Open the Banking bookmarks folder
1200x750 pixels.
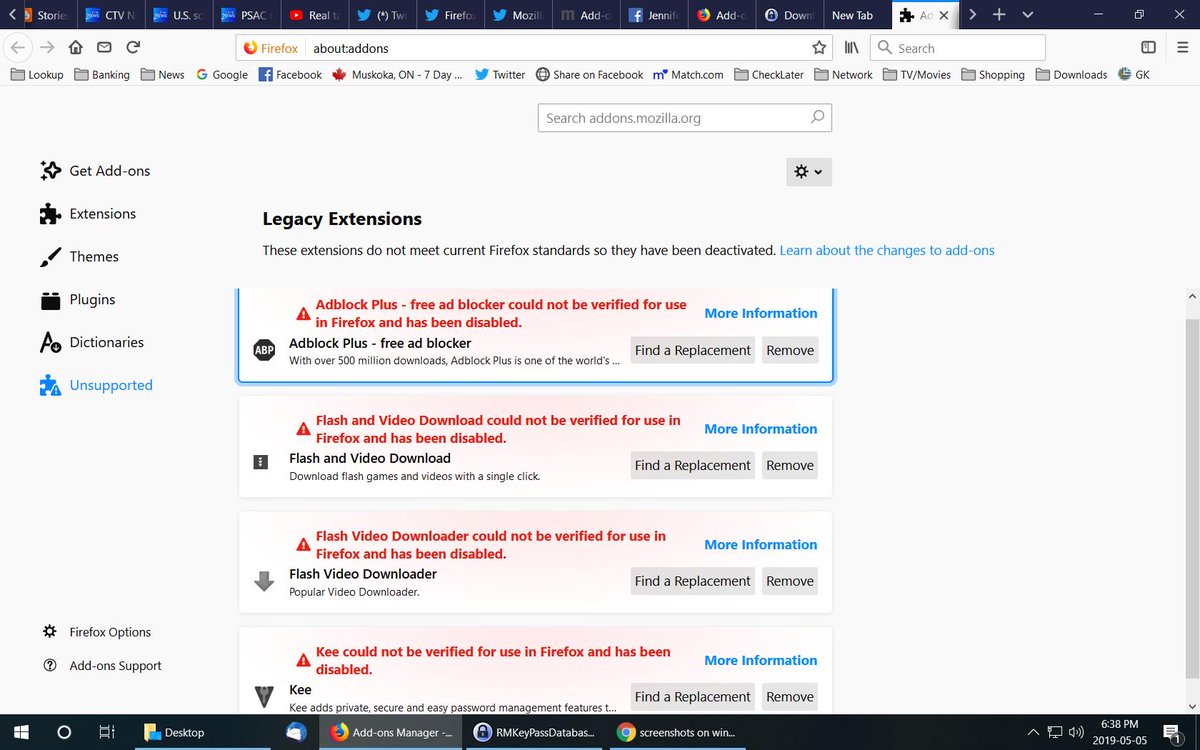101,75
